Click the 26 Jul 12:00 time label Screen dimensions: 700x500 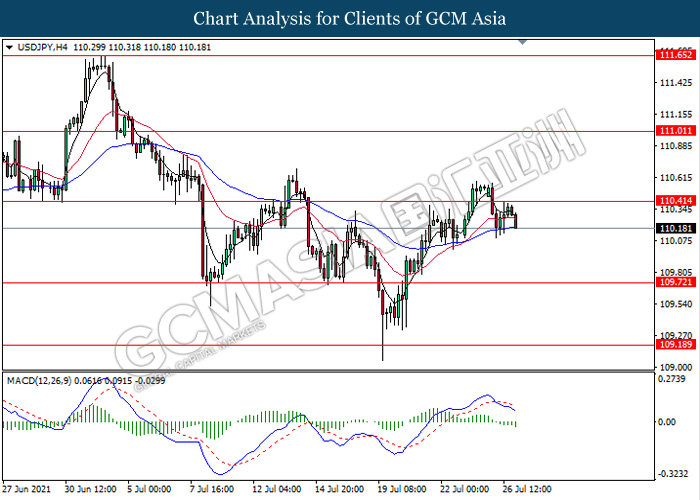coord(527,489)
